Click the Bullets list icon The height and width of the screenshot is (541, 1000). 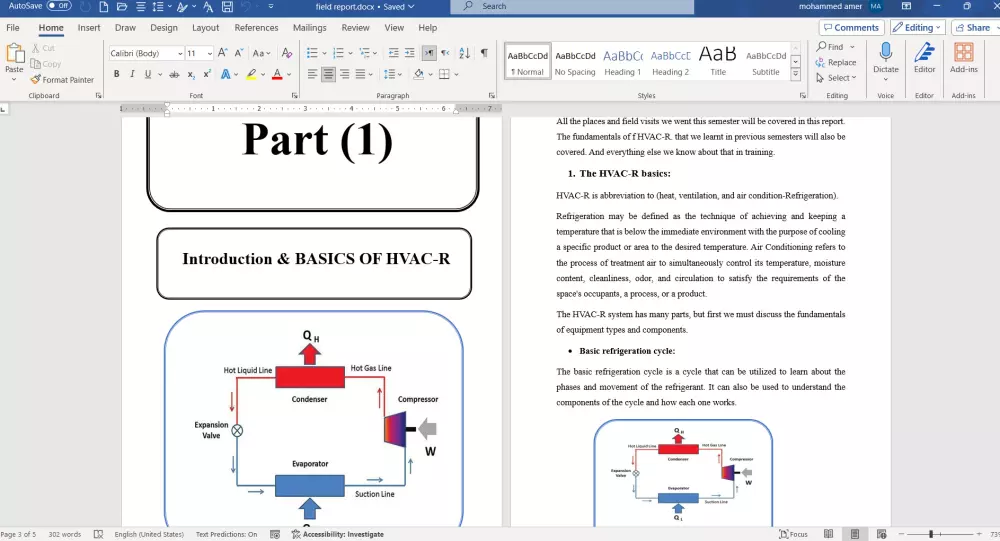(x=312, y=53)
